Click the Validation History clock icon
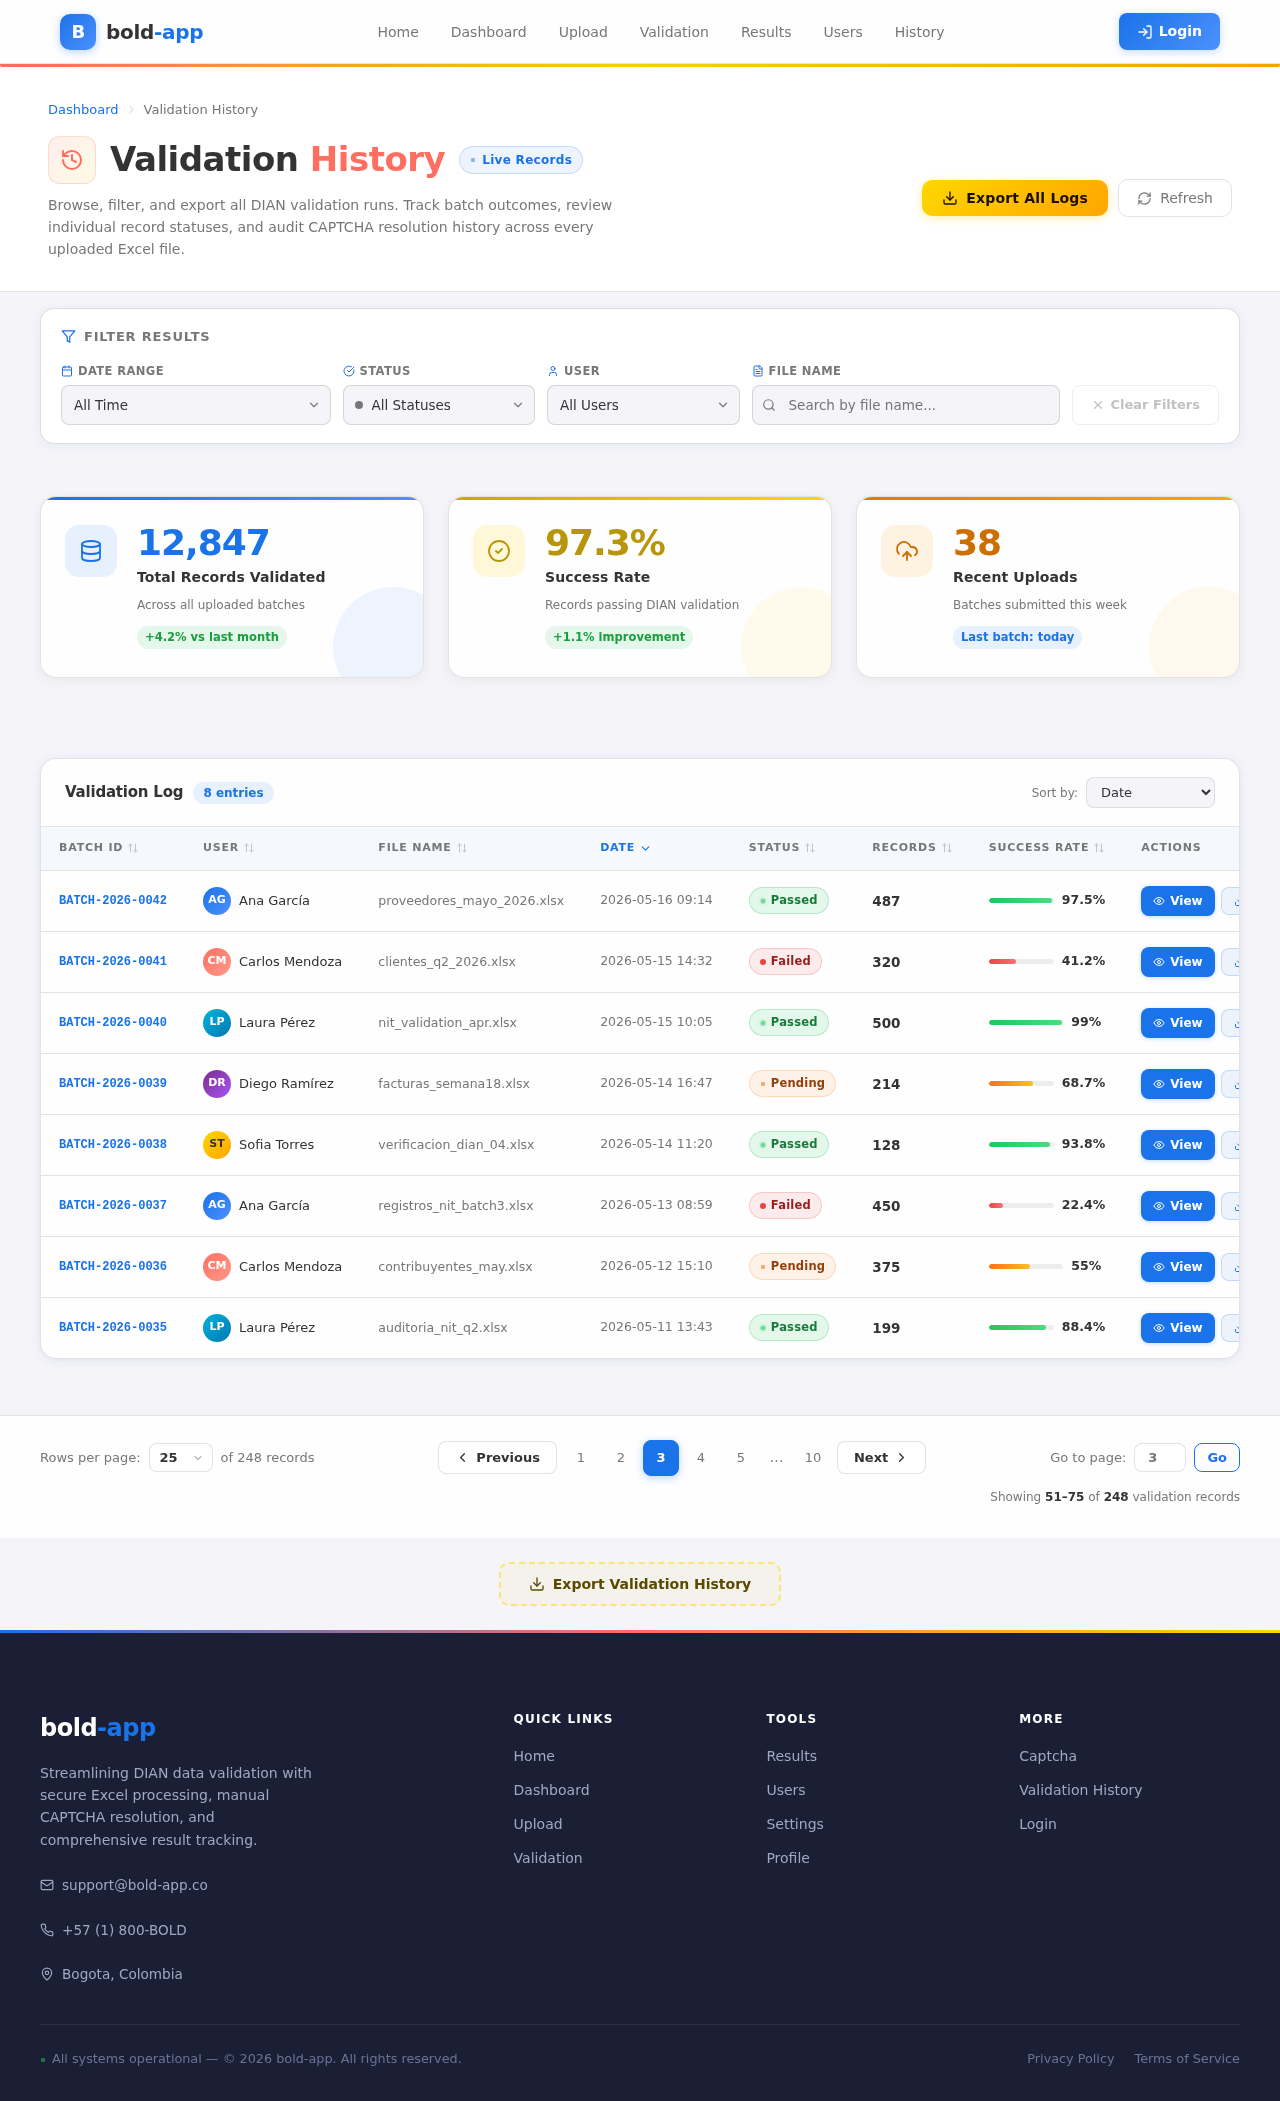The height and width of the screenshot is (2101, 1280). click(x=72, y=160)
